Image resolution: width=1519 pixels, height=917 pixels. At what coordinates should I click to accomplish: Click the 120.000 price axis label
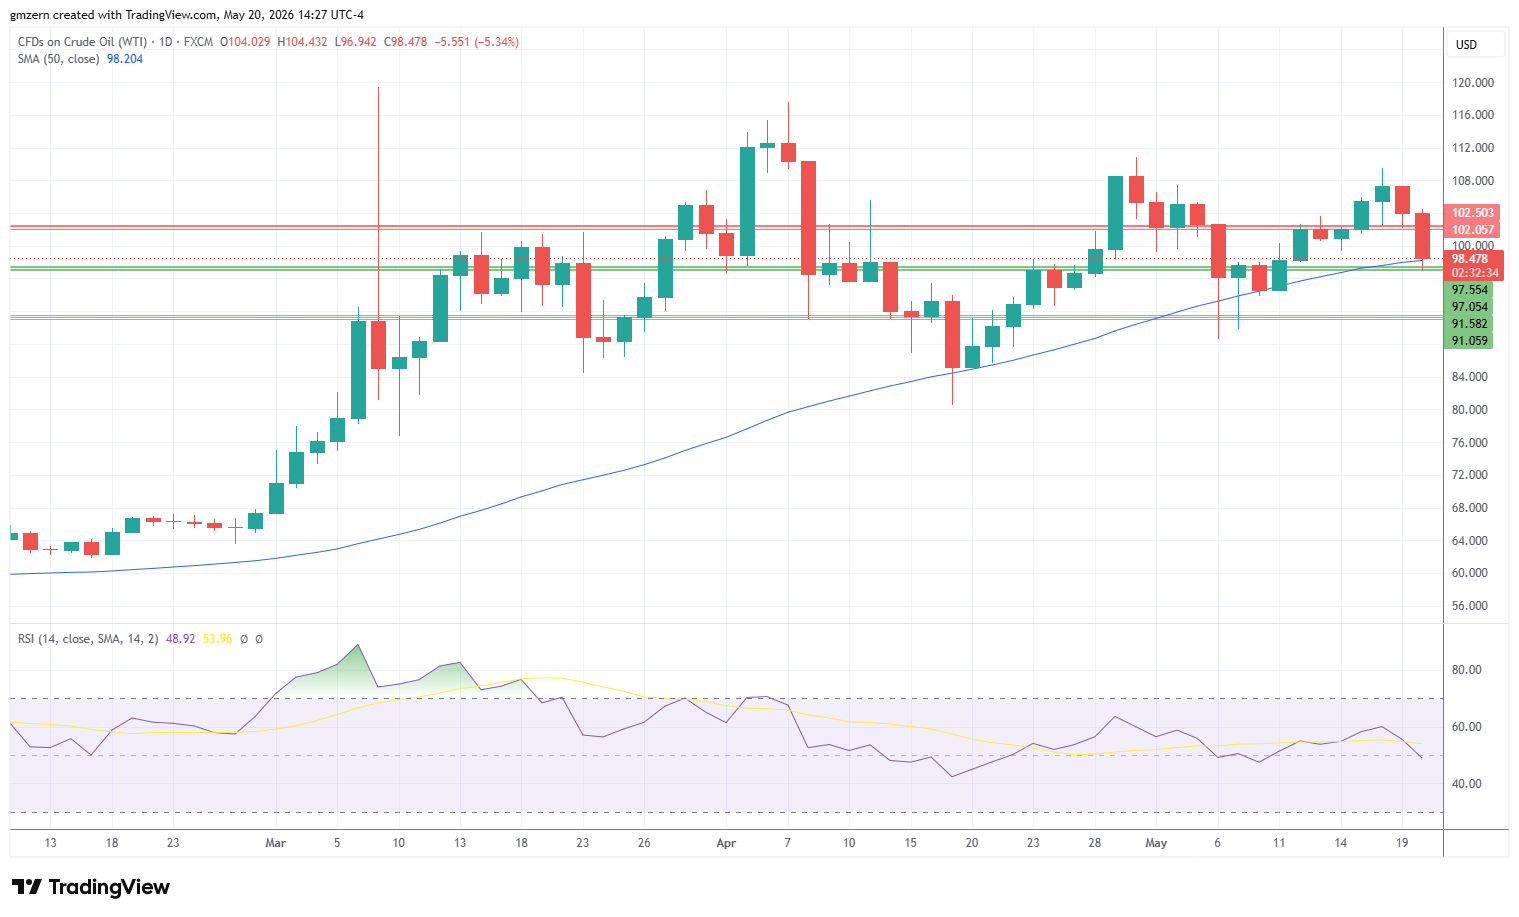click(x=1473, y=83)
